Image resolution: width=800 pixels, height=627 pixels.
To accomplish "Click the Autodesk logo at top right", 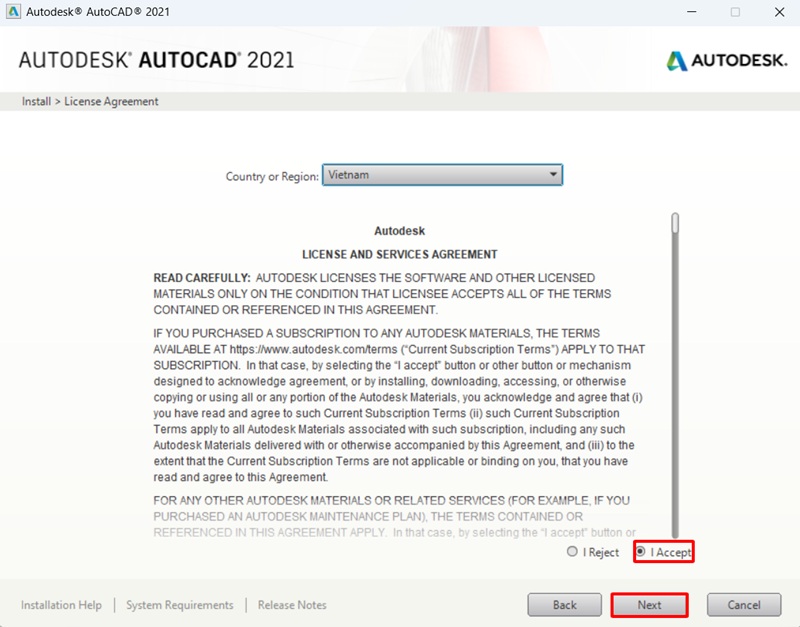I will (725, 60).
